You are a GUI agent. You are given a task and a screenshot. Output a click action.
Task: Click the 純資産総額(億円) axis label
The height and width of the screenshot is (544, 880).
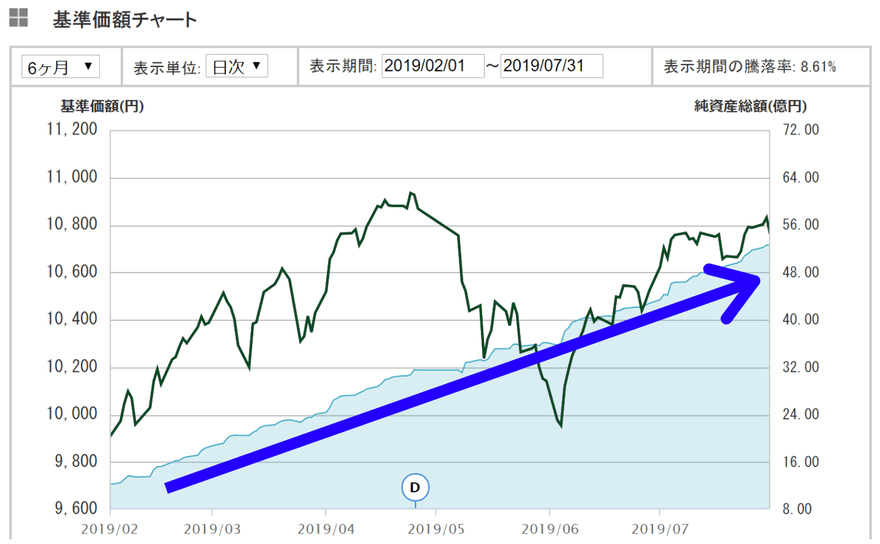[x=750, y=106]
